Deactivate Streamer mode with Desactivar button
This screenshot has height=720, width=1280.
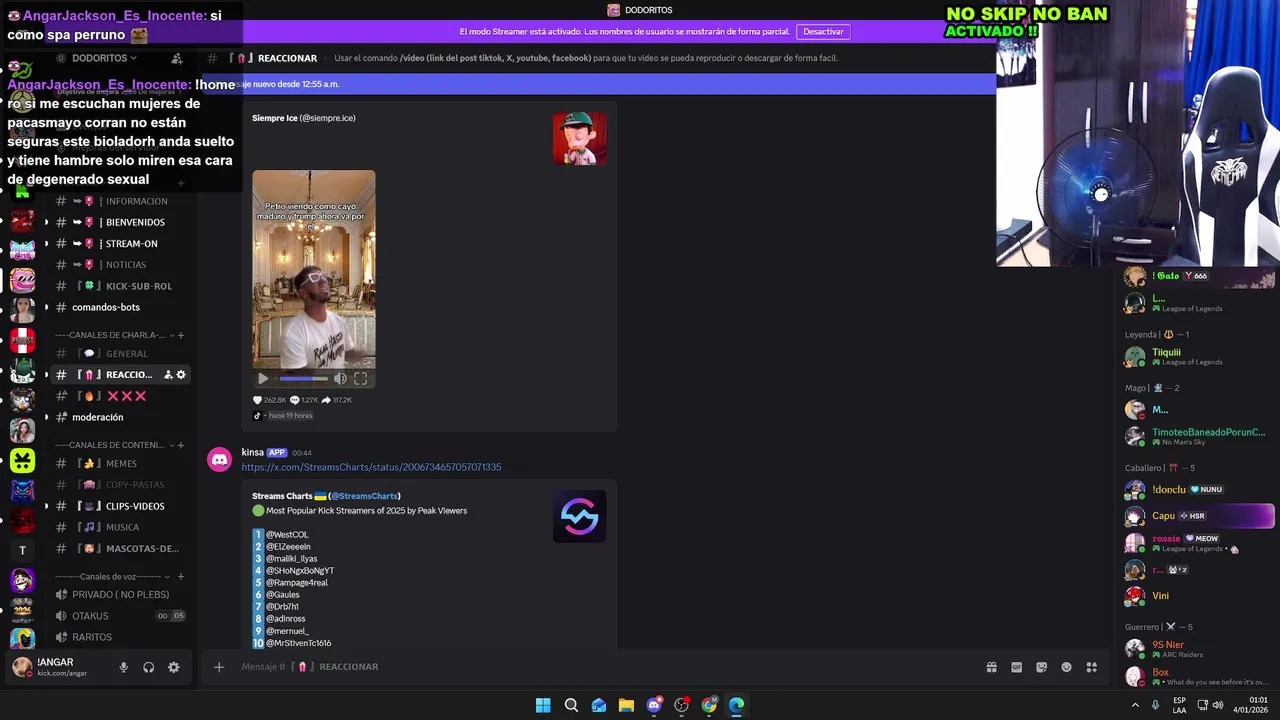(x=824, y=32)
